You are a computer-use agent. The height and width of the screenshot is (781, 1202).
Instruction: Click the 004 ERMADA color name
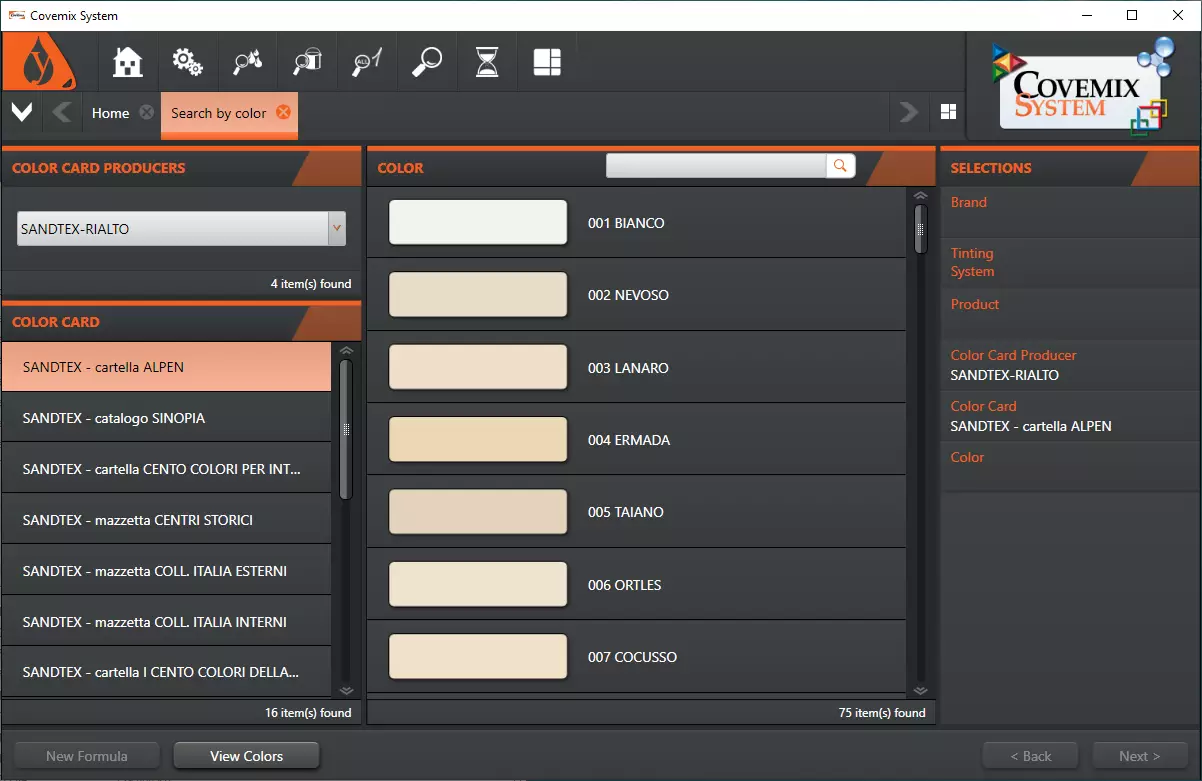pos(629,440)
